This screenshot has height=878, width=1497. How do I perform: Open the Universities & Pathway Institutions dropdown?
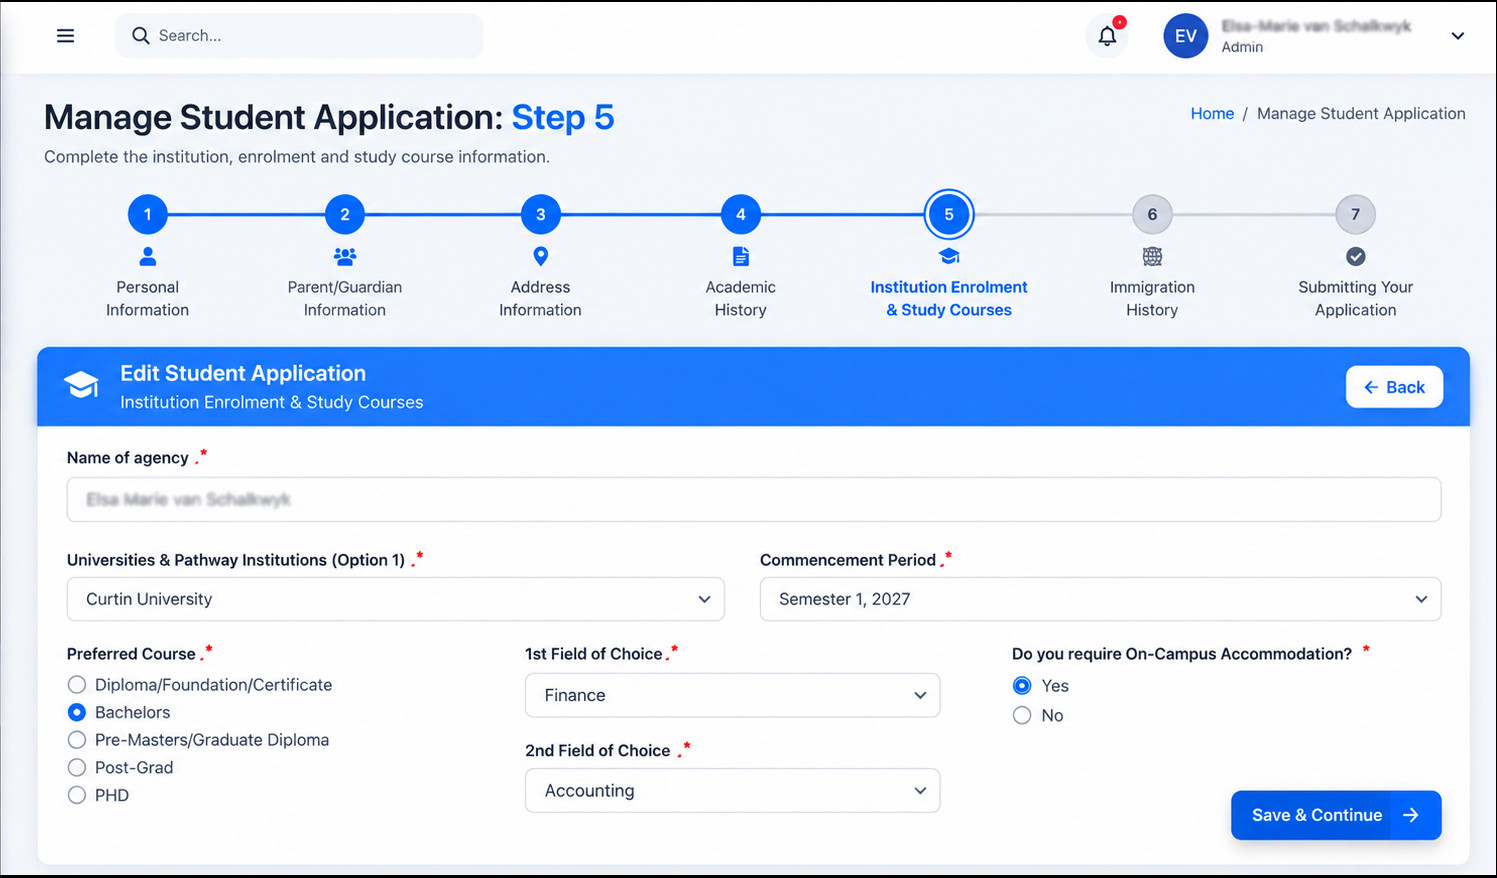395,599
